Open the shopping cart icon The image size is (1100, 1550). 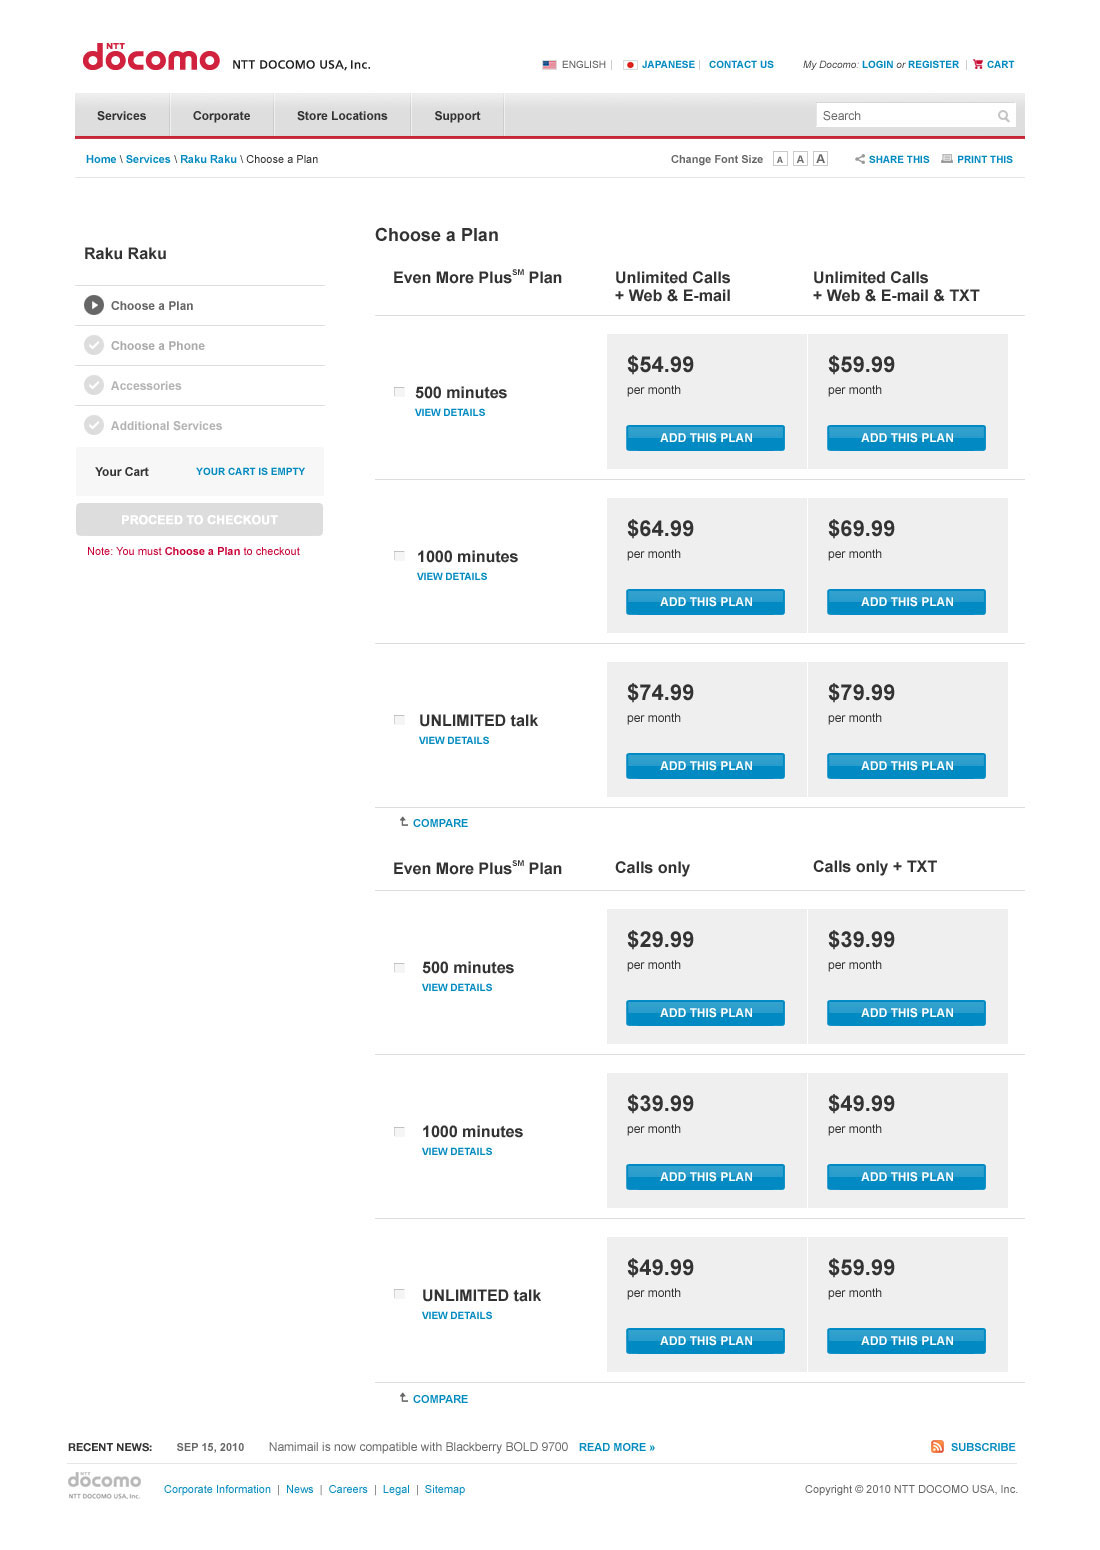(x=978, y=64)
